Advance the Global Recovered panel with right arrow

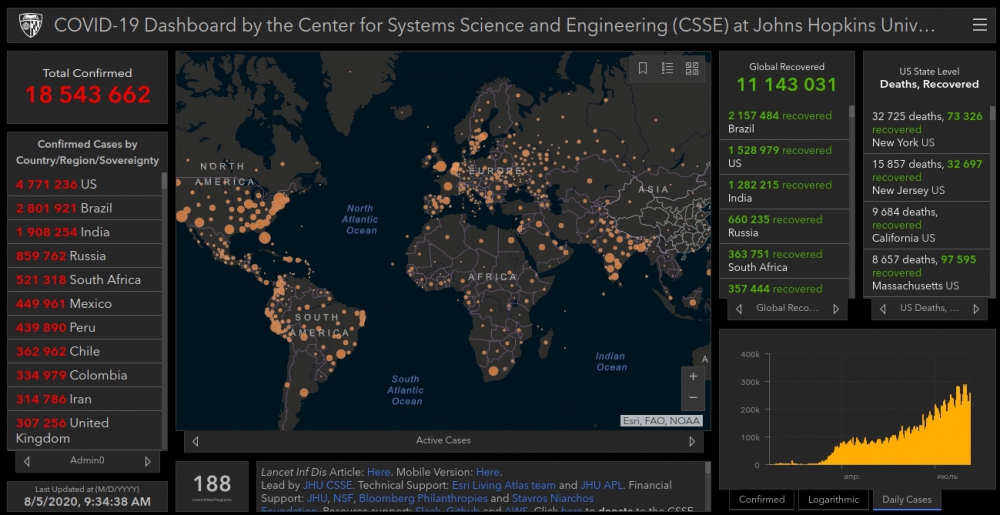[x=836, y=309]
